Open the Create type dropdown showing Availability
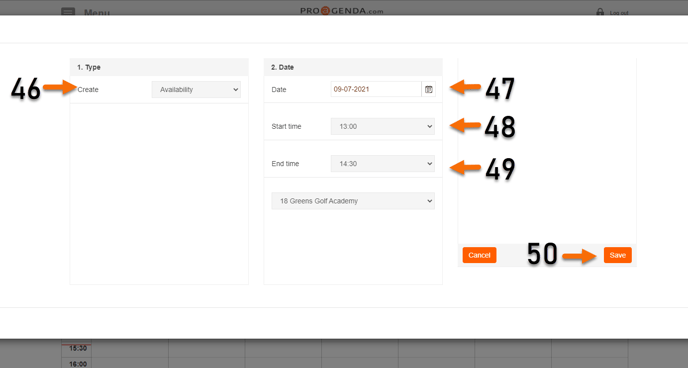This screenshot has width=688, height=368. click(196, 89)
